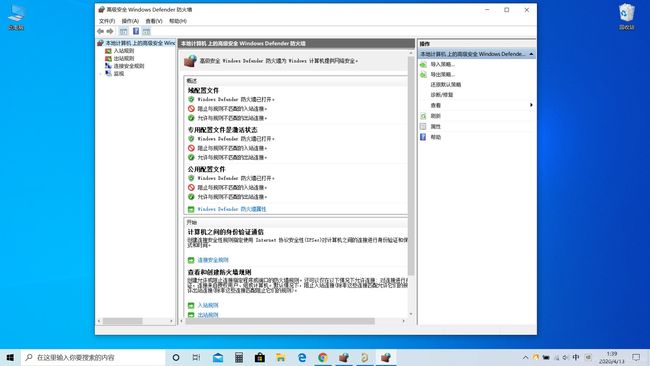Select the 此电脑 desktop icon
650x366 pixels.
pos(16,17)
